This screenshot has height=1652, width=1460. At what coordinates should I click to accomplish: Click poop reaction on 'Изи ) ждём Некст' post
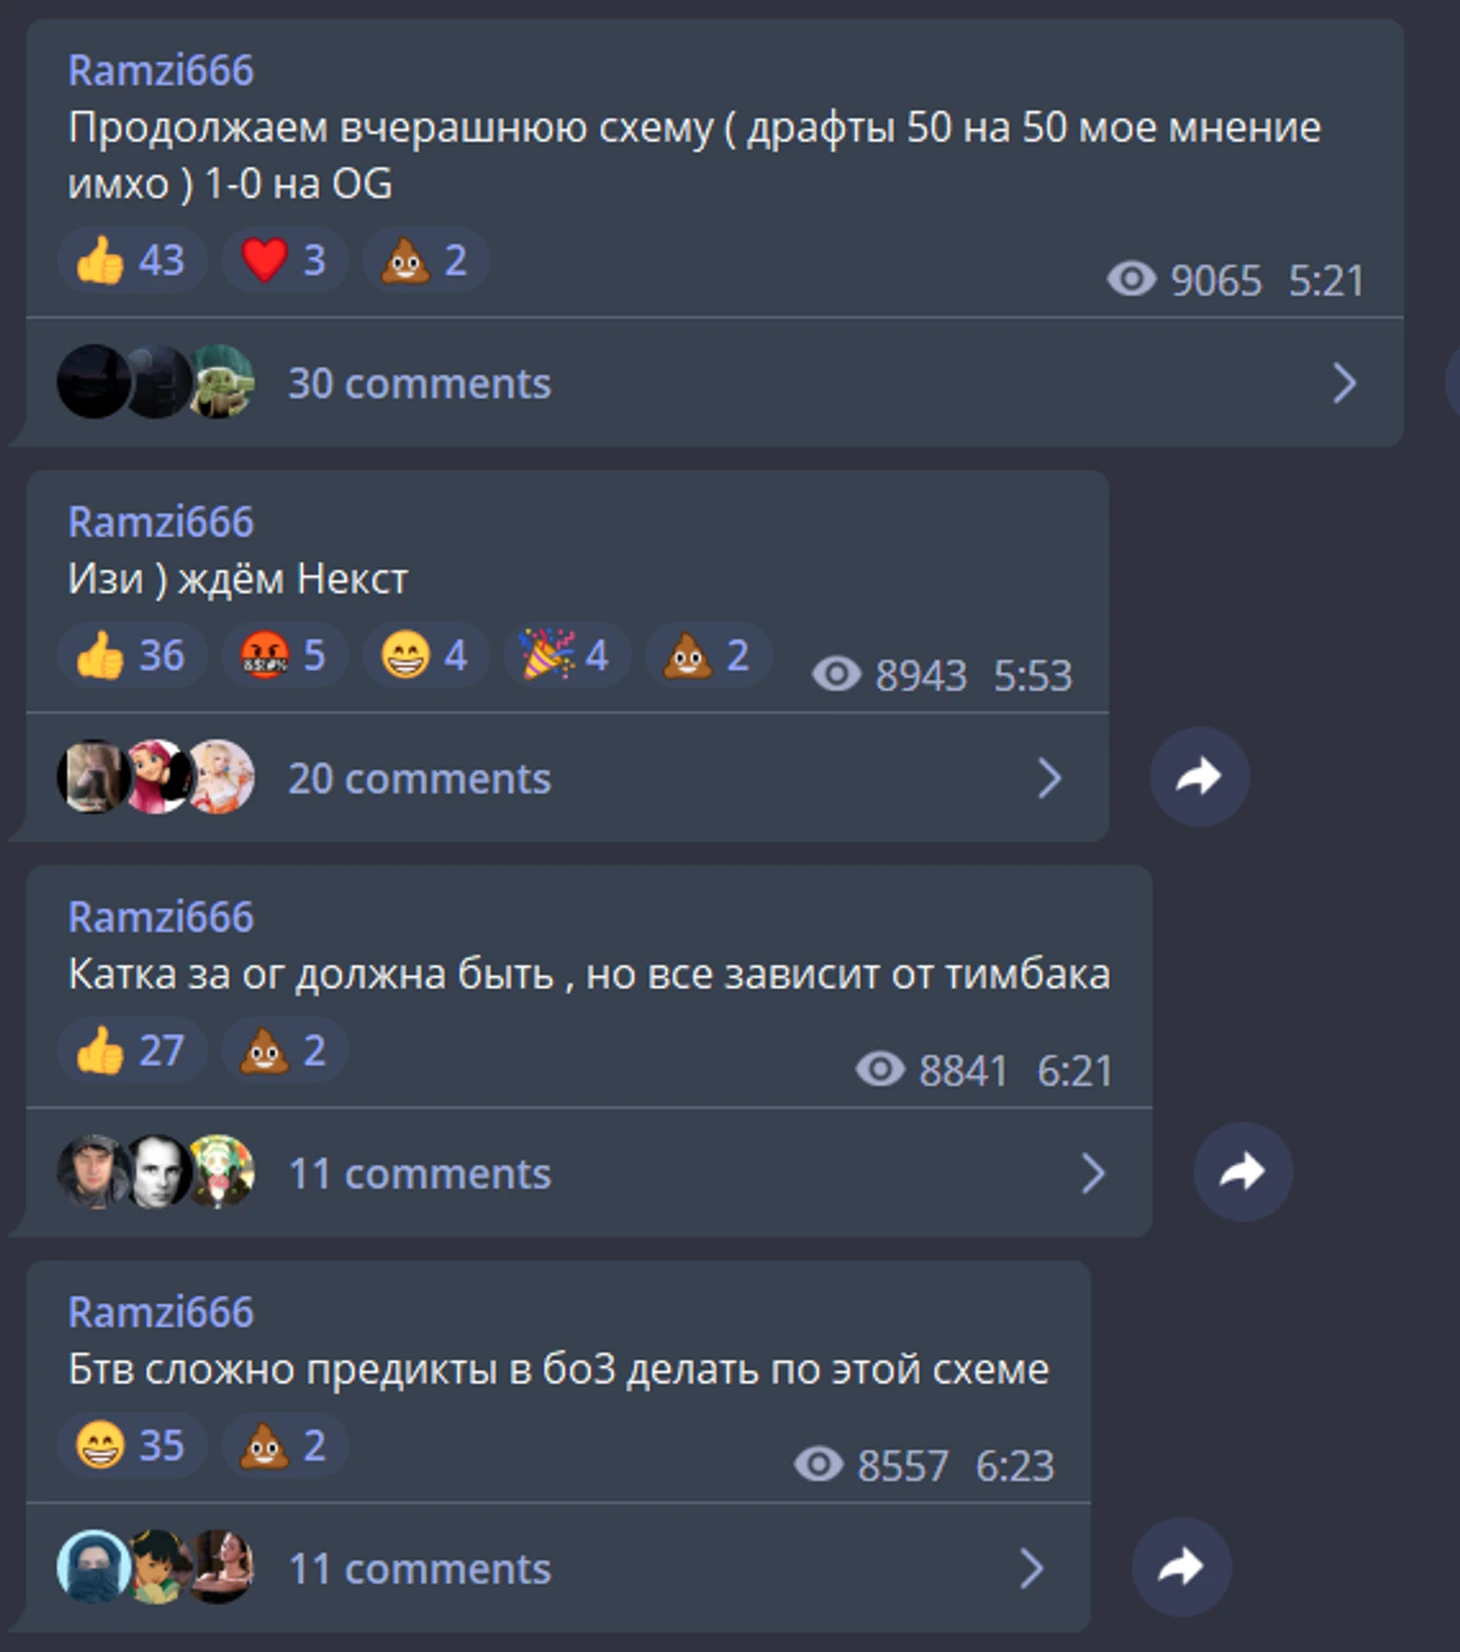pyautogui.click(x=707, y=656)
